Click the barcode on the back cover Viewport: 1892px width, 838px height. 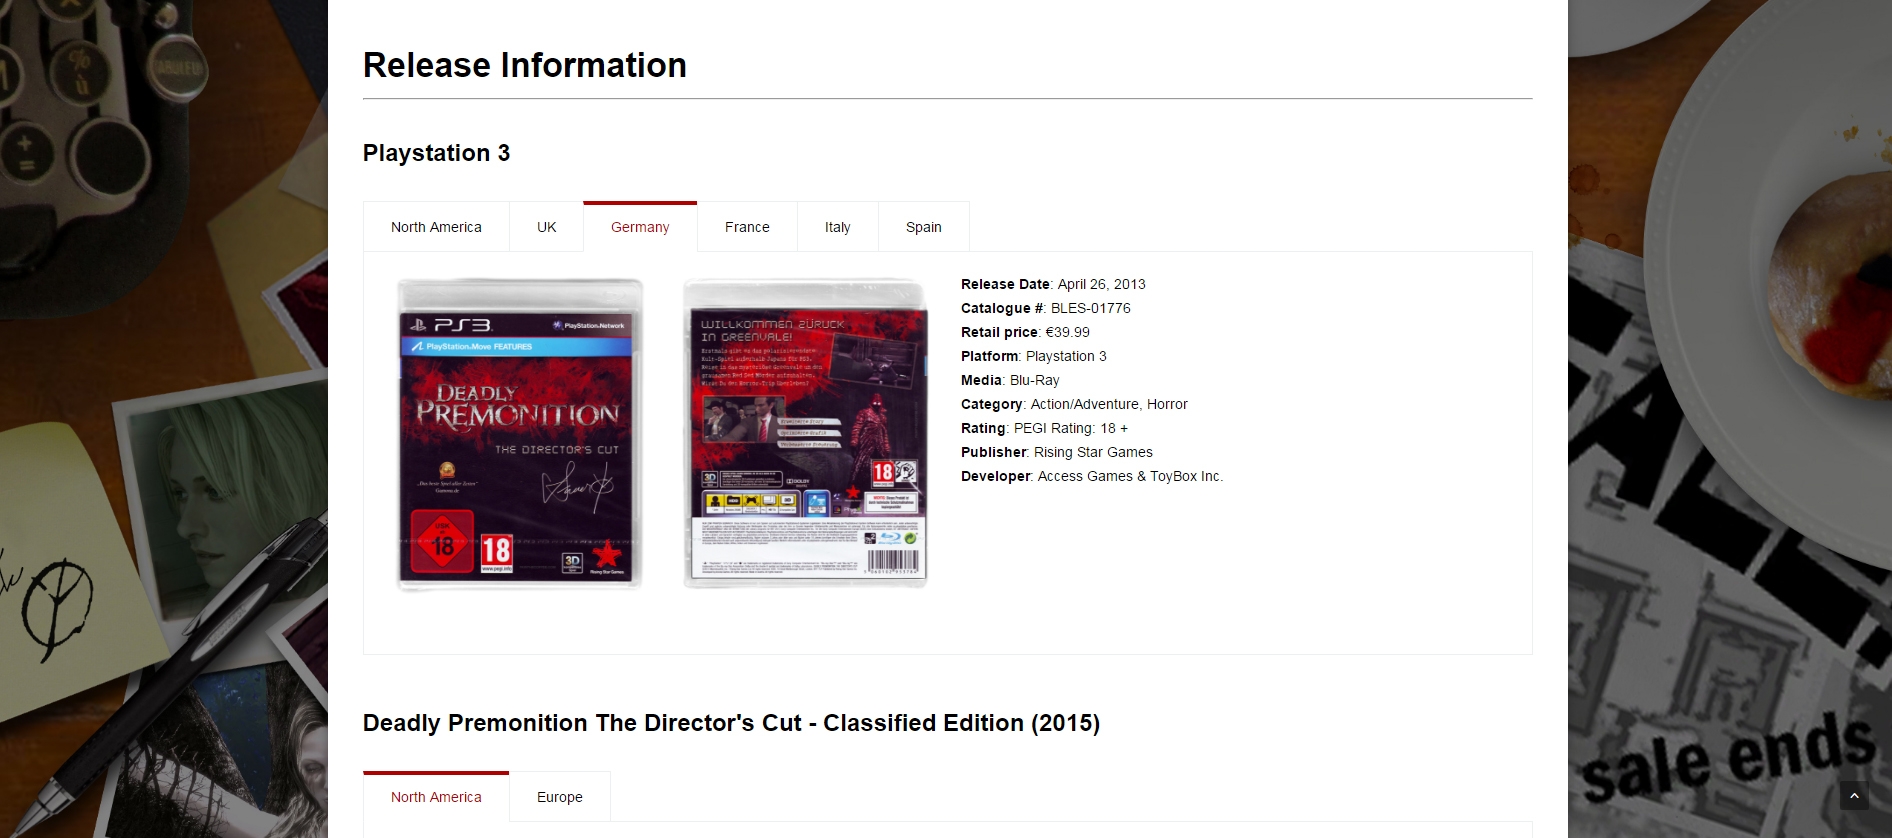[892, 560]
